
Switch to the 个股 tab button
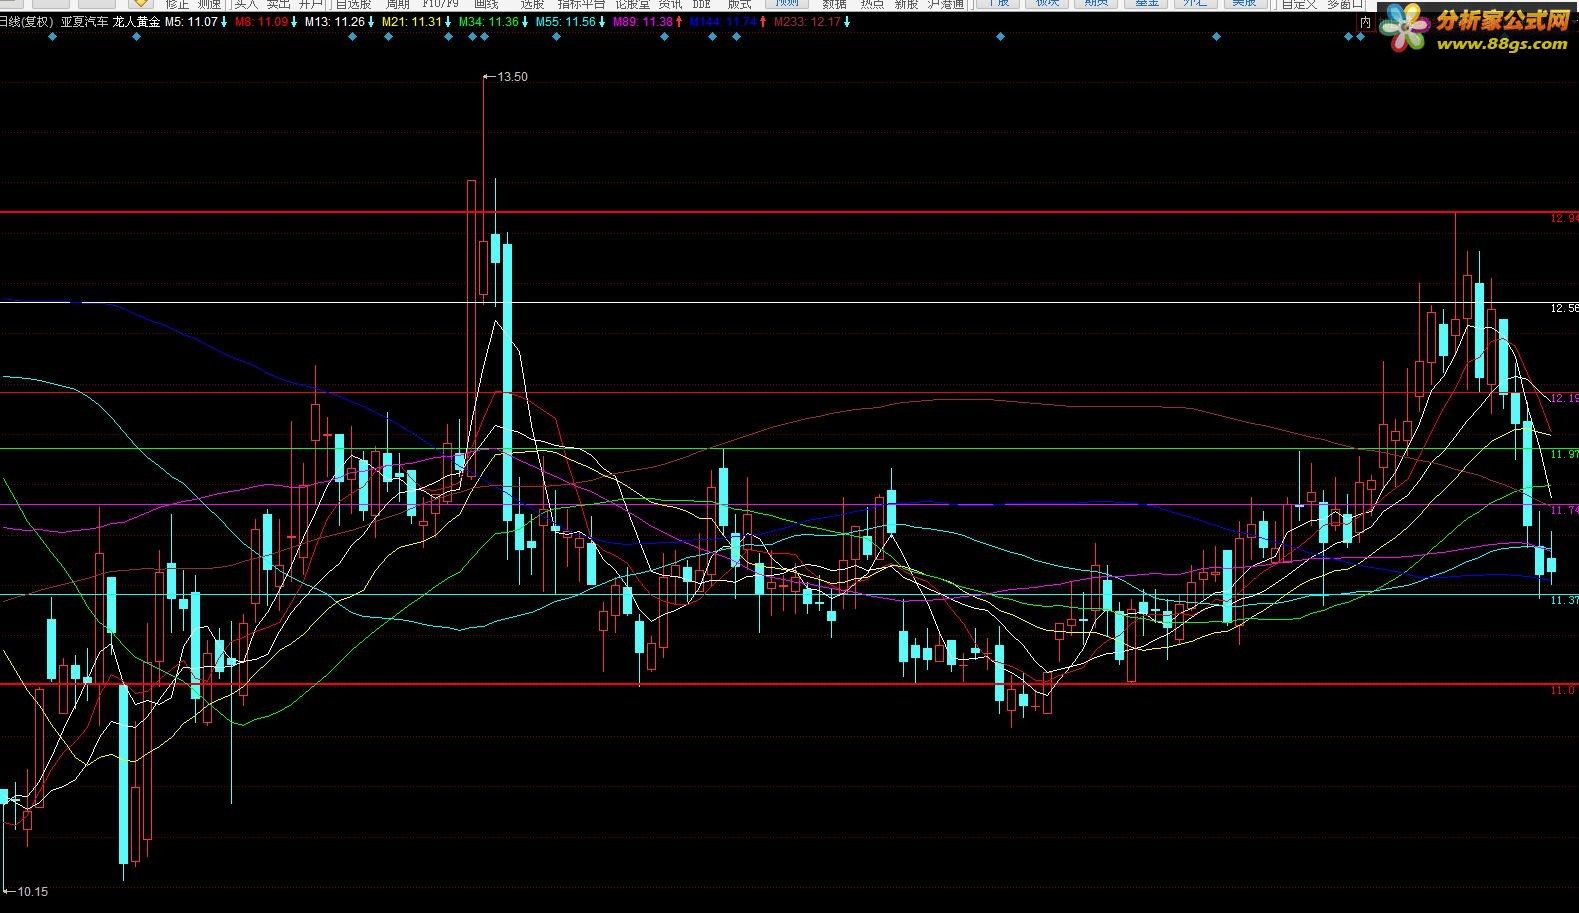point(997,4)
